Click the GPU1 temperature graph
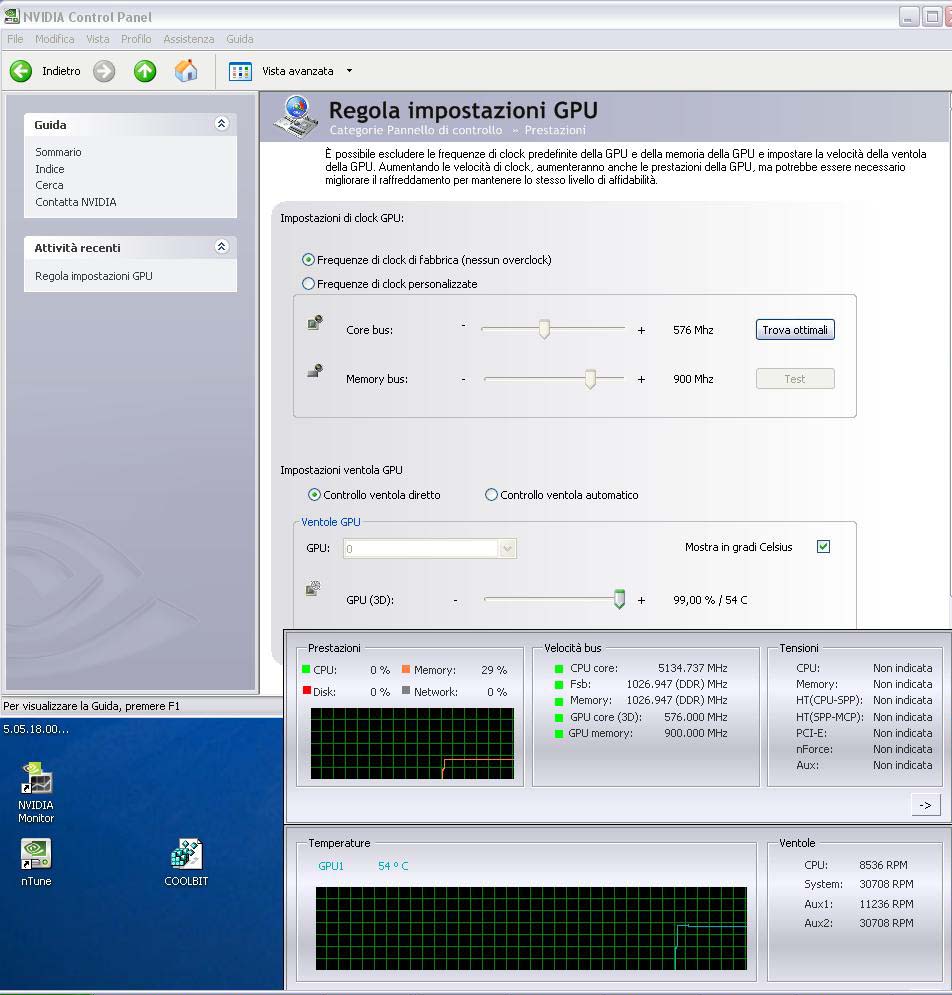 click(531, 928)
